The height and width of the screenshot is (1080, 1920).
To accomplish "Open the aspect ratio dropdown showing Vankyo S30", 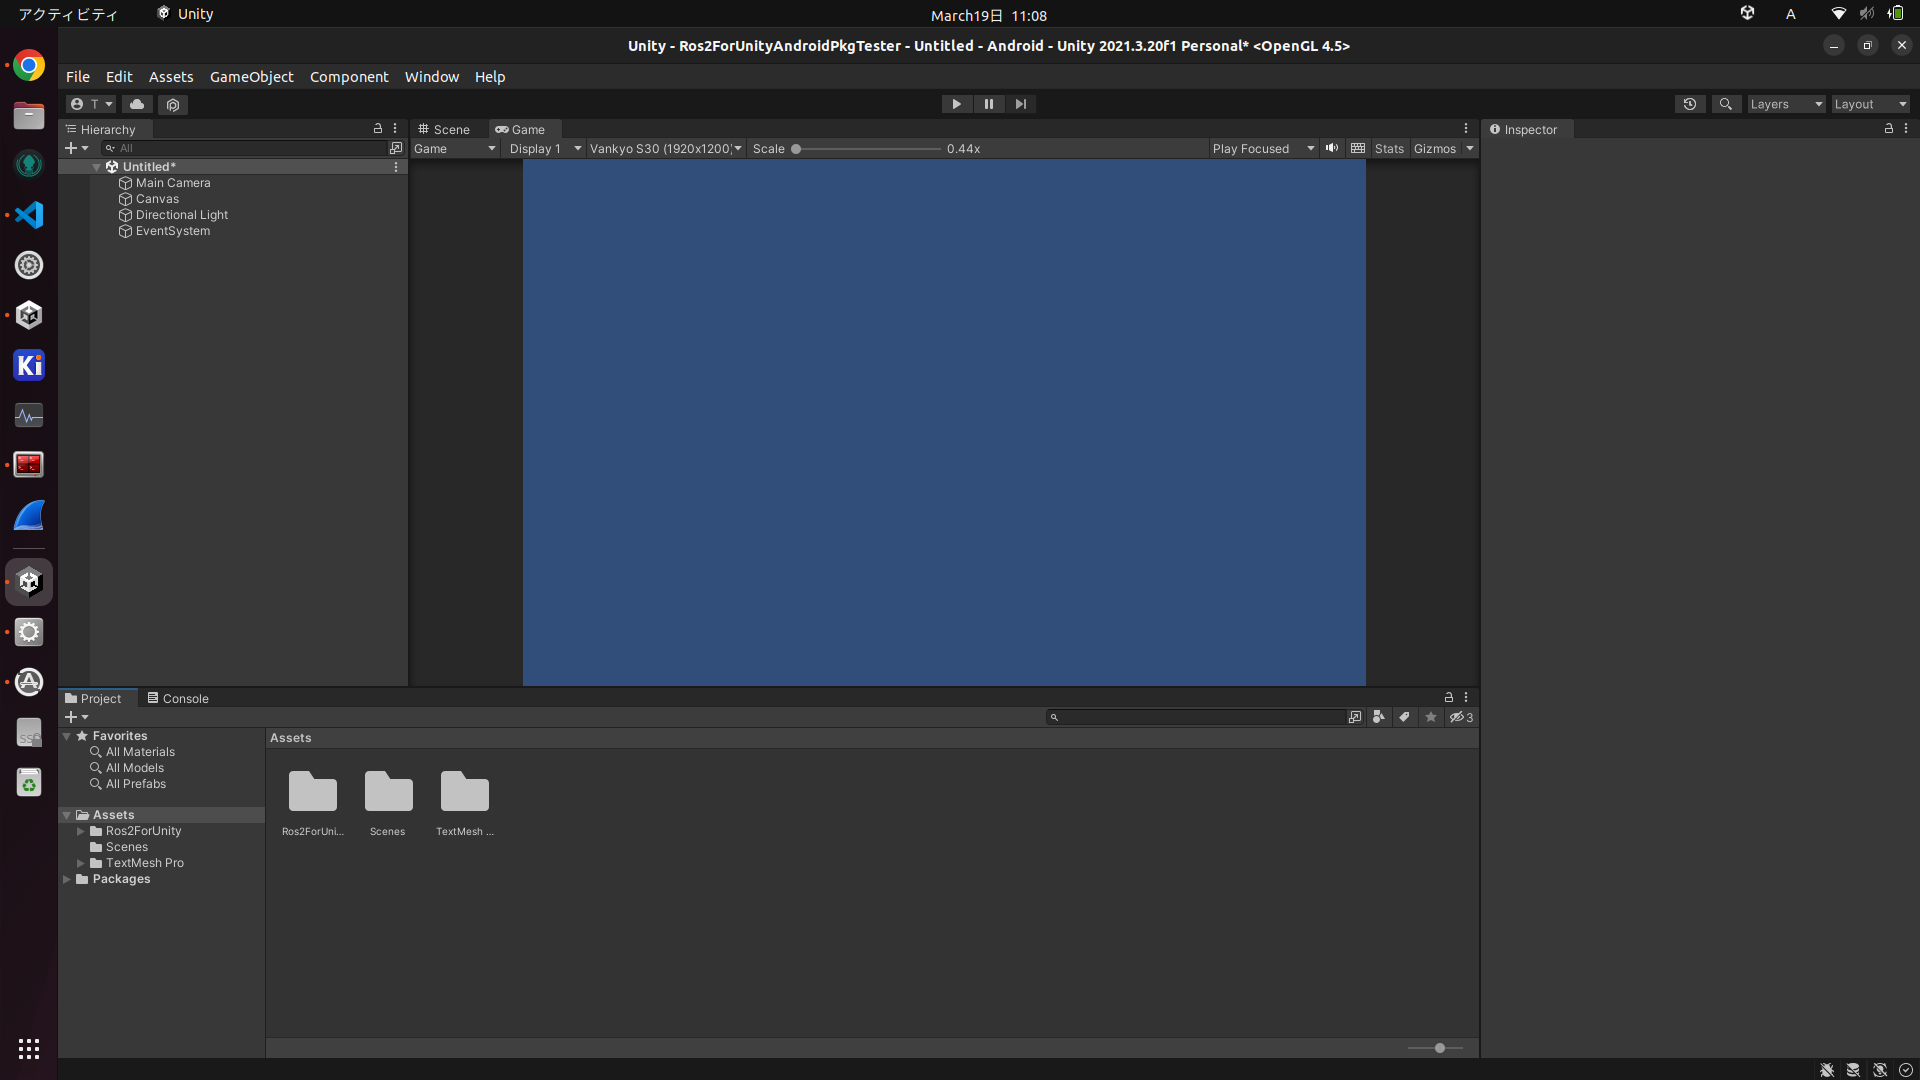I will pyautogui.click(x=665, y=148).
